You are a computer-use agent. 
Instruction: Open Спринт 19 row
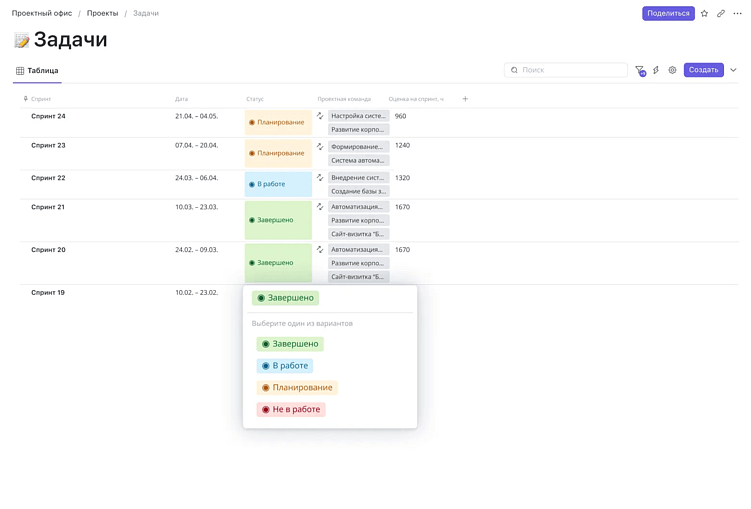(48, 293)
